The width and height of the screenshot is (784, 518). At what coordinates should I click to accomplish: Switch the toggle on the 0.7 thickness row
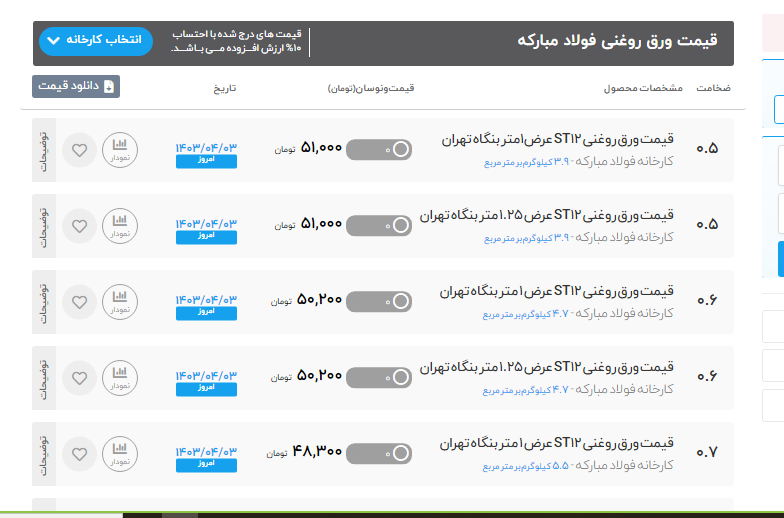(x=380, y=454)
